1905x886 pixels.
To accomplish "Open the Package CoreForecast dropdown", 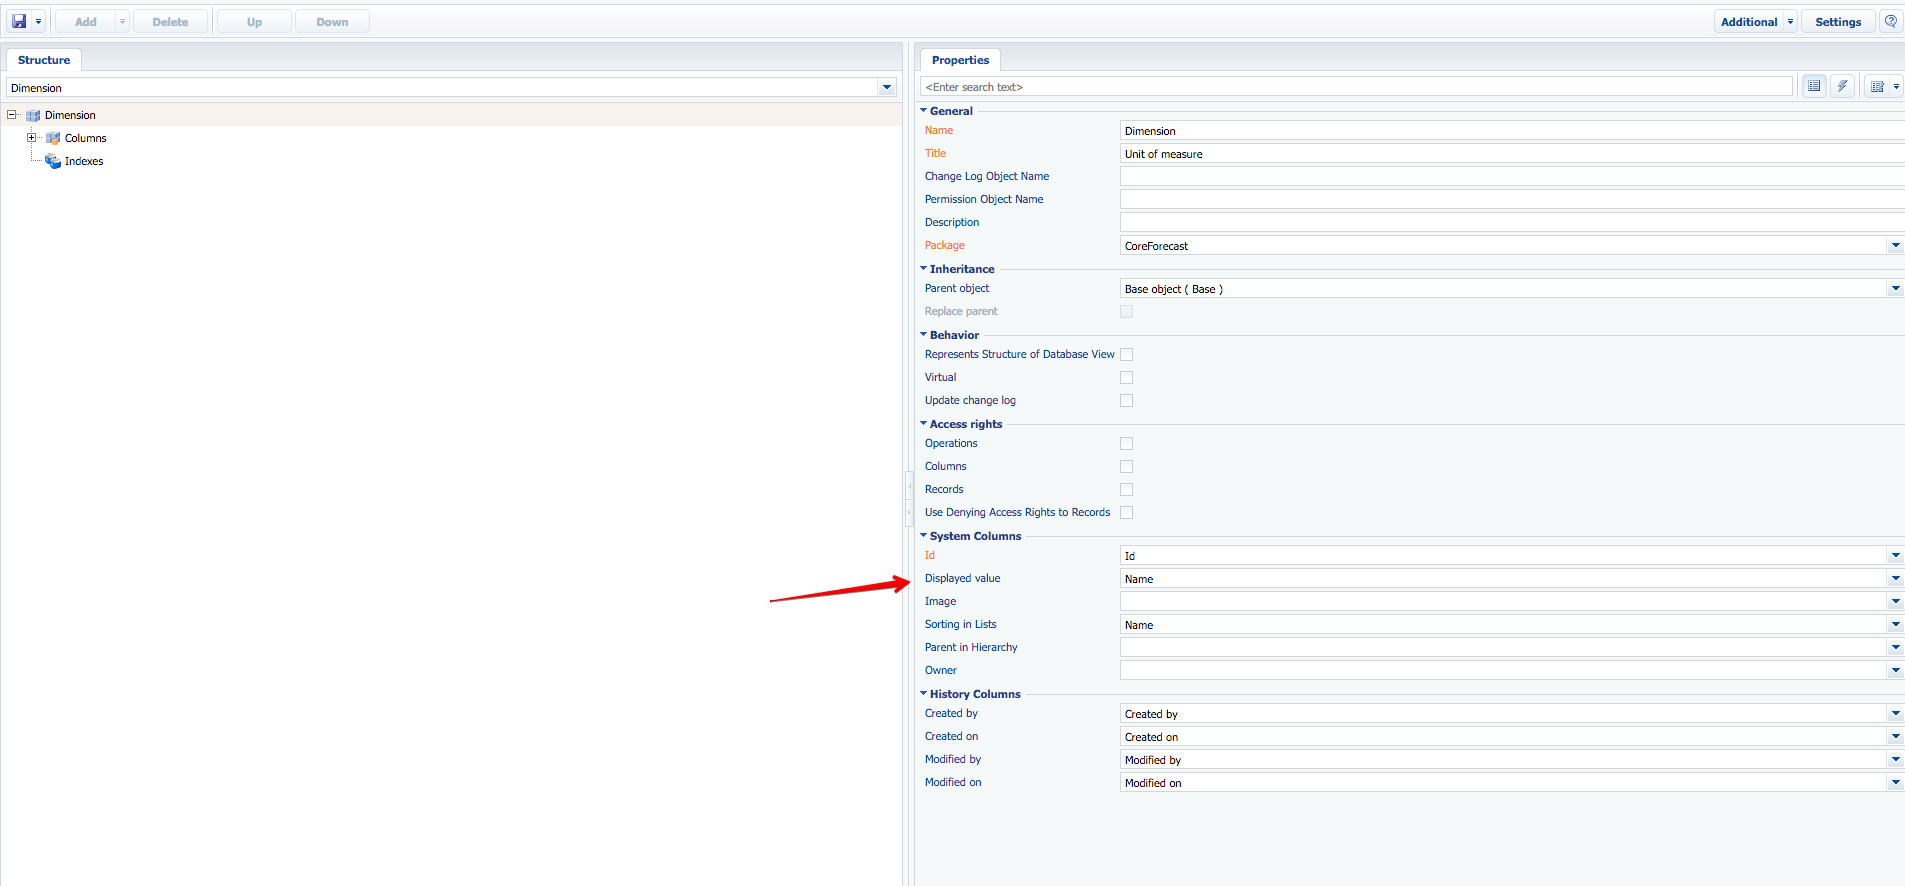I will pos(1895,246).
